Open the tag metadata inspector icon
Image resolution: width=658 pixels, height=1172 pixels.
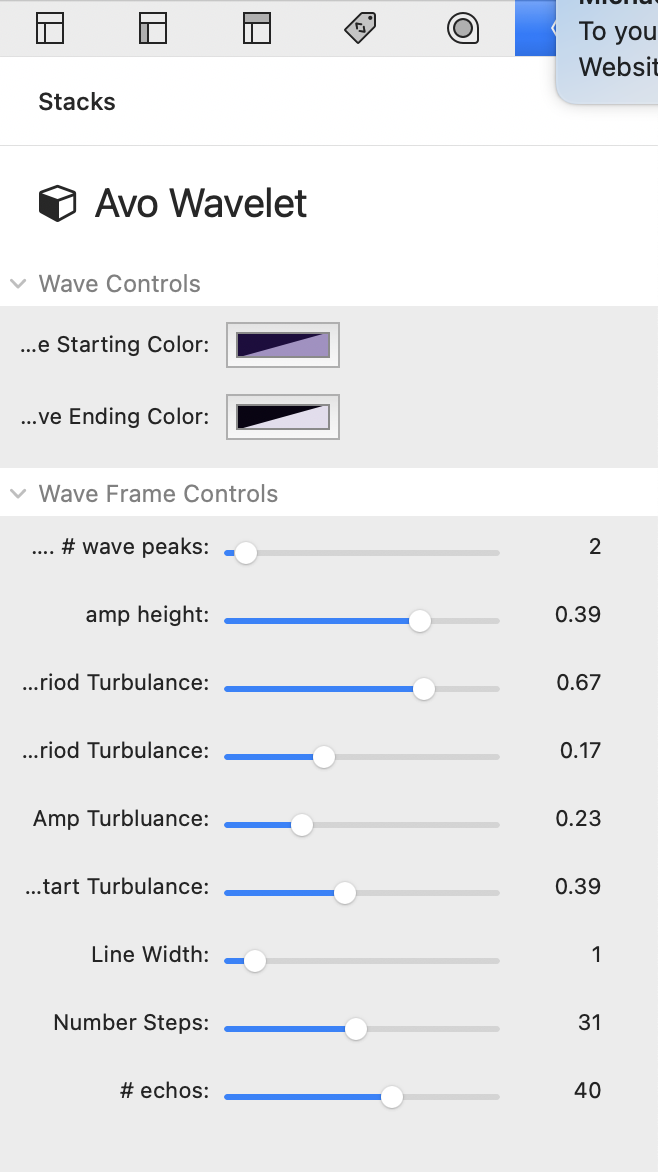pos(359,29)
